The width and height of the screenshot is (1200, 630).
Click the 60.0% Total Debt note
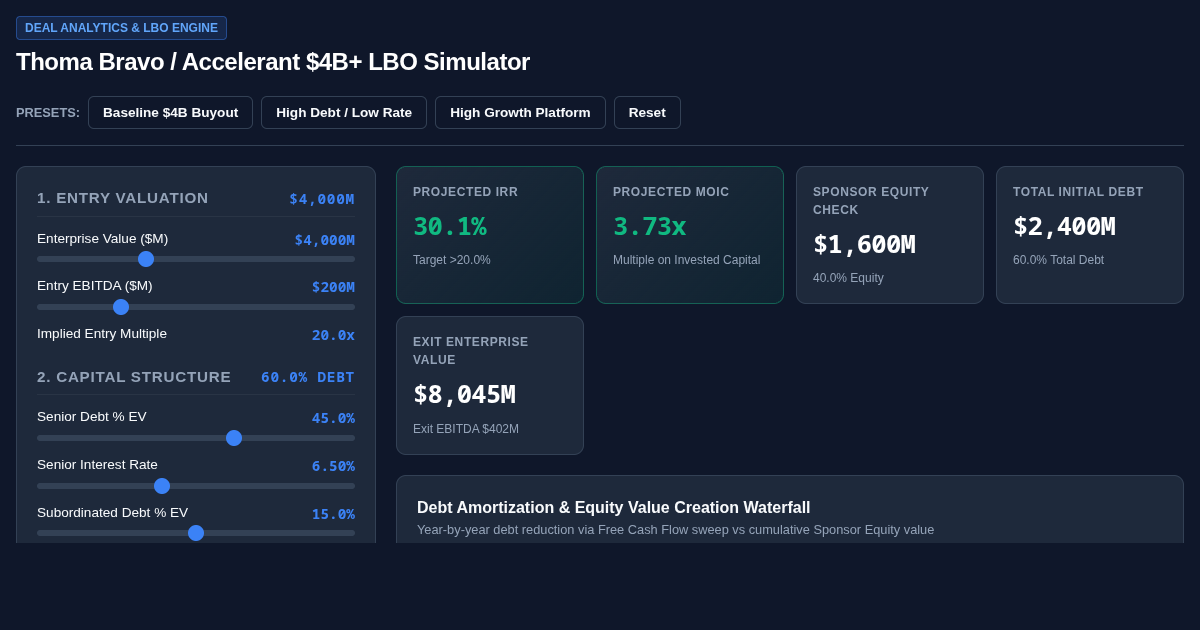[x=1058, y=260]
